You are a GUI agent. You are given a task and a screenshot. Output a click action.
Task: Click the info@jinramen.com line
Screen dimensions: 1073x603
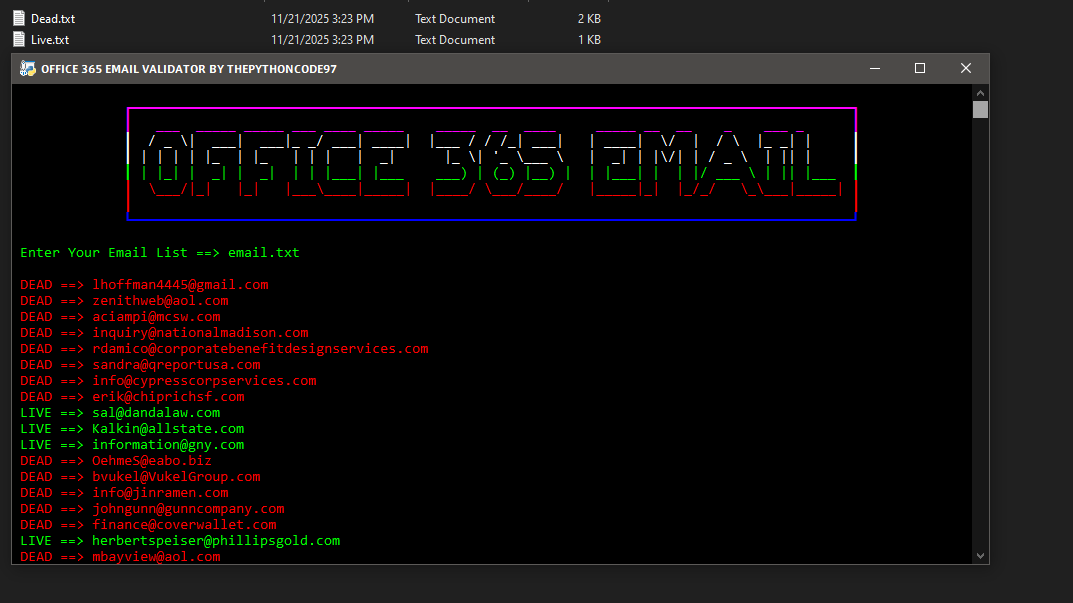click(125, 493)
